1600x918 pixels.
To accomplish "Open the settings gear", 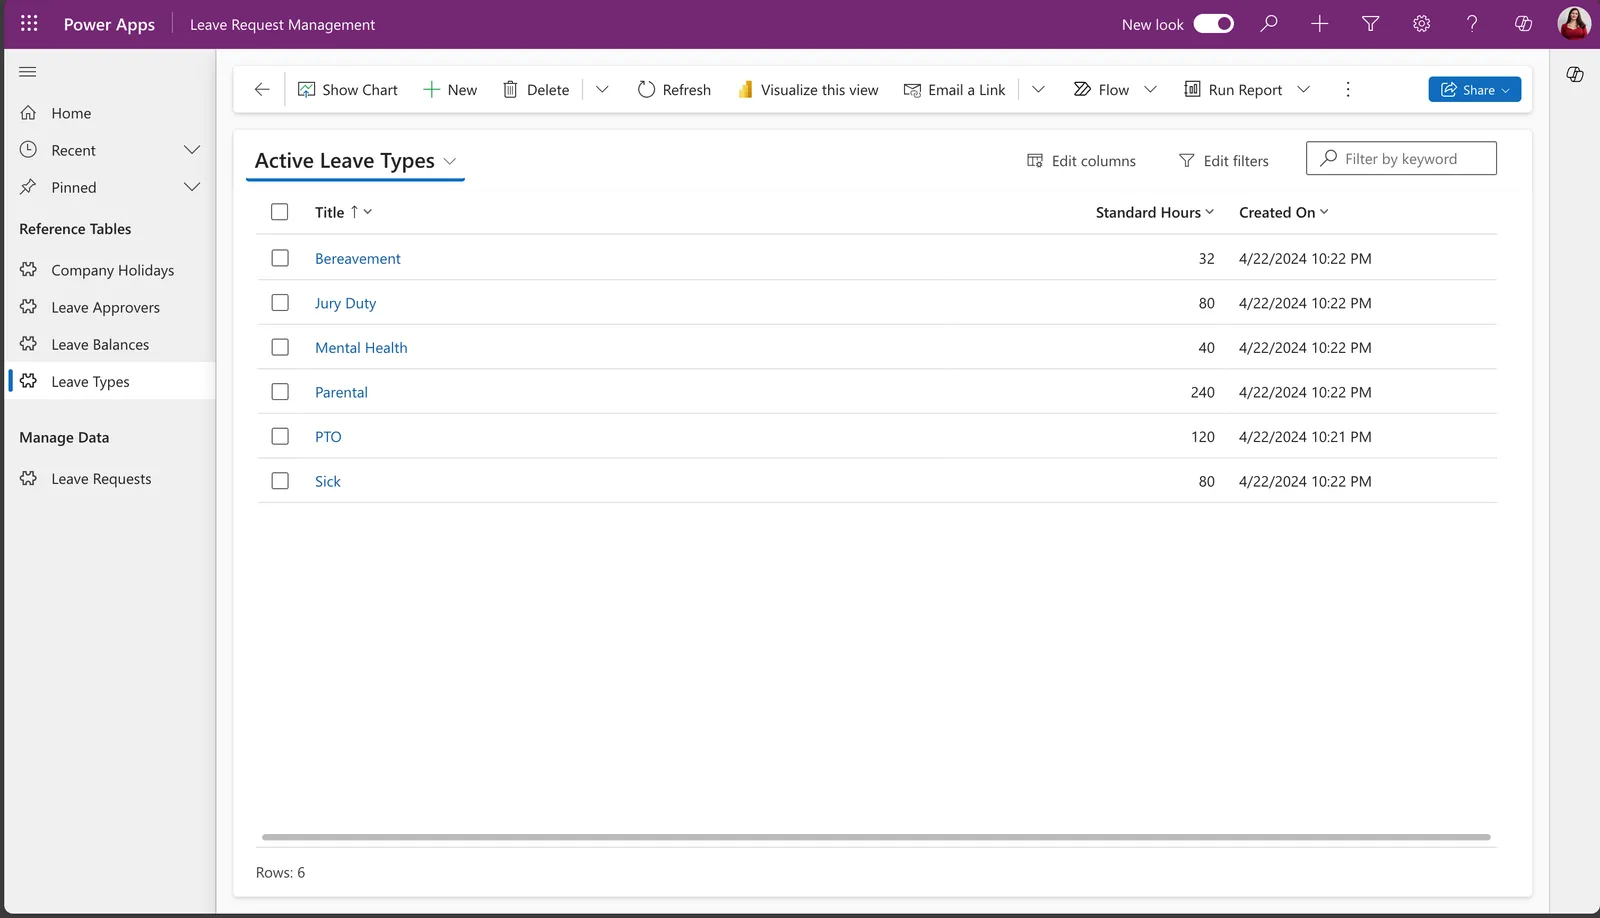I will [x=1421, y=23].
